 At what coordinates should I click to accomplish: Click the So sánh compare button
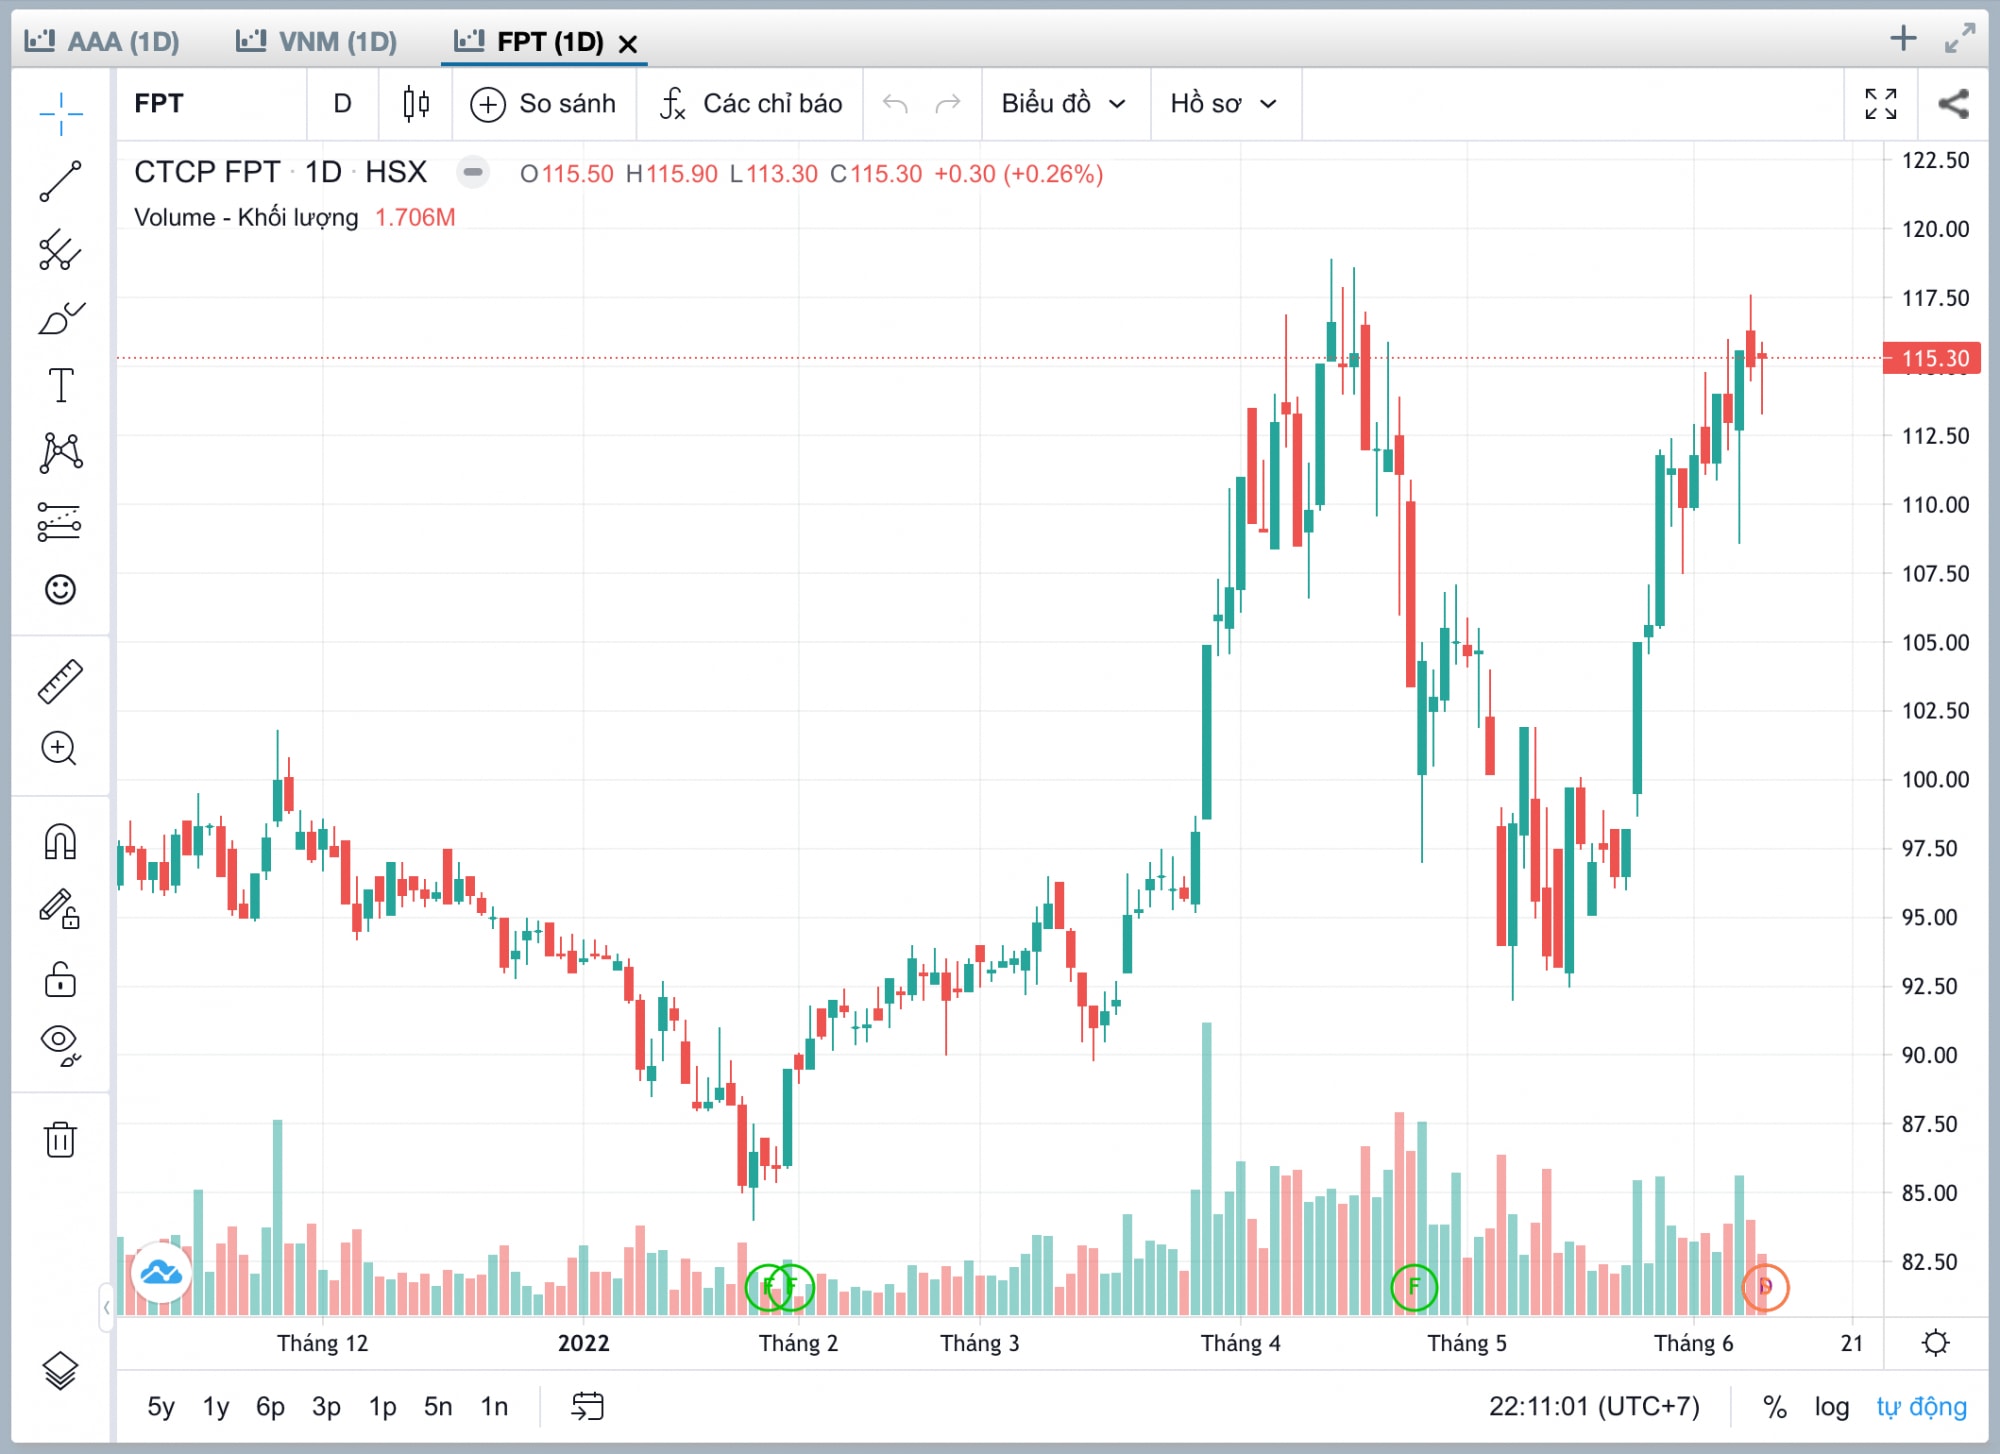[544, 104]
